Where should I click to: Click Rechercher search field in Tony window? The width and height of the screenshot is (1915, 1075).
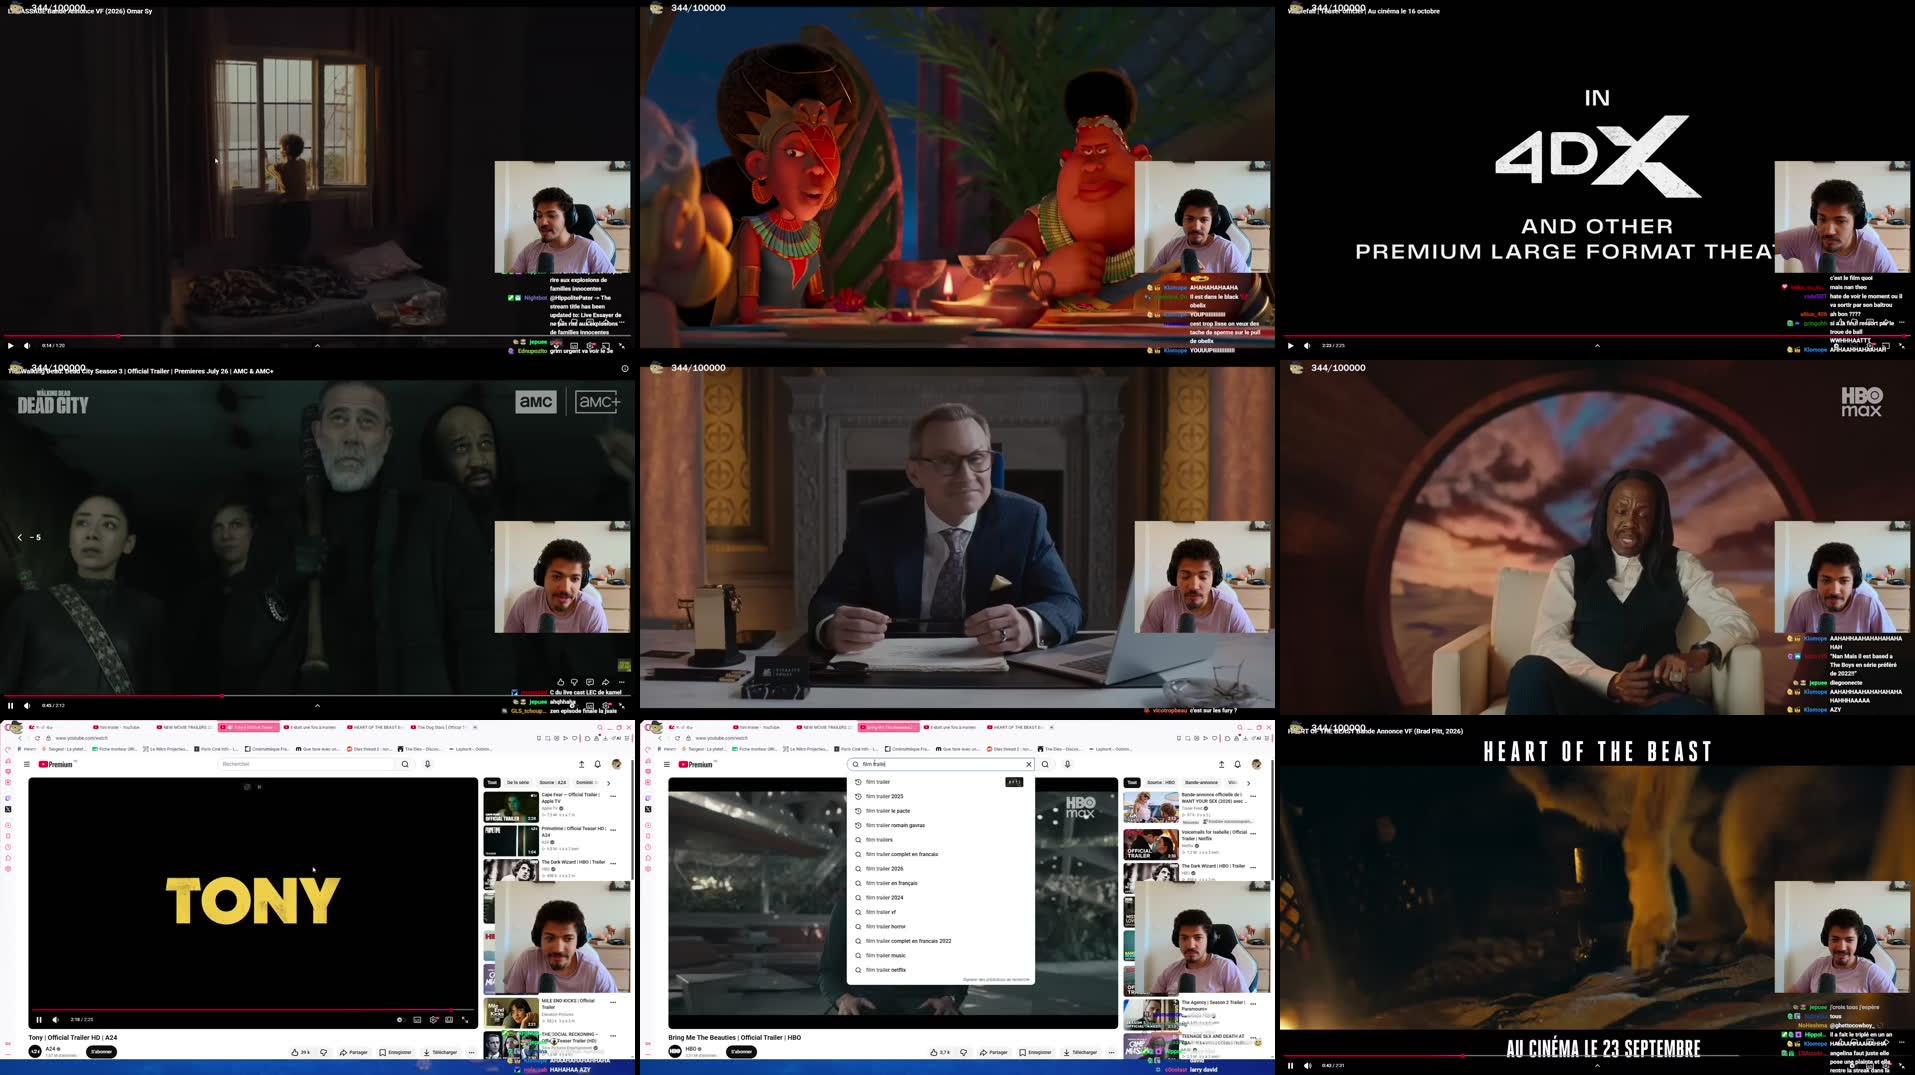[307, 764]
